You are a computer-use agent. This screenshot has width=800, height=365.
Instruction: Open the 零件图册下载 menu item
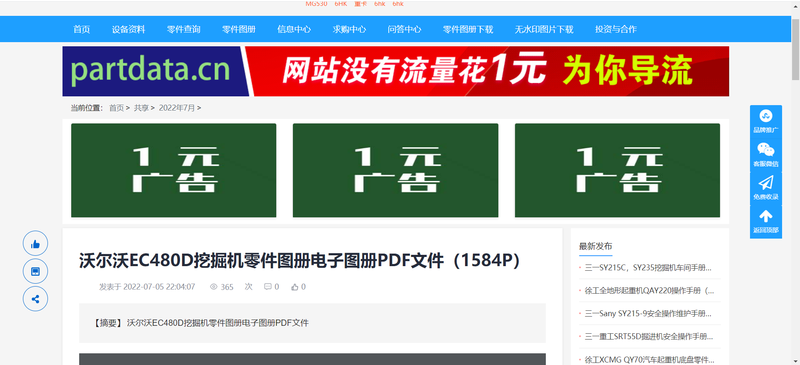468,29
